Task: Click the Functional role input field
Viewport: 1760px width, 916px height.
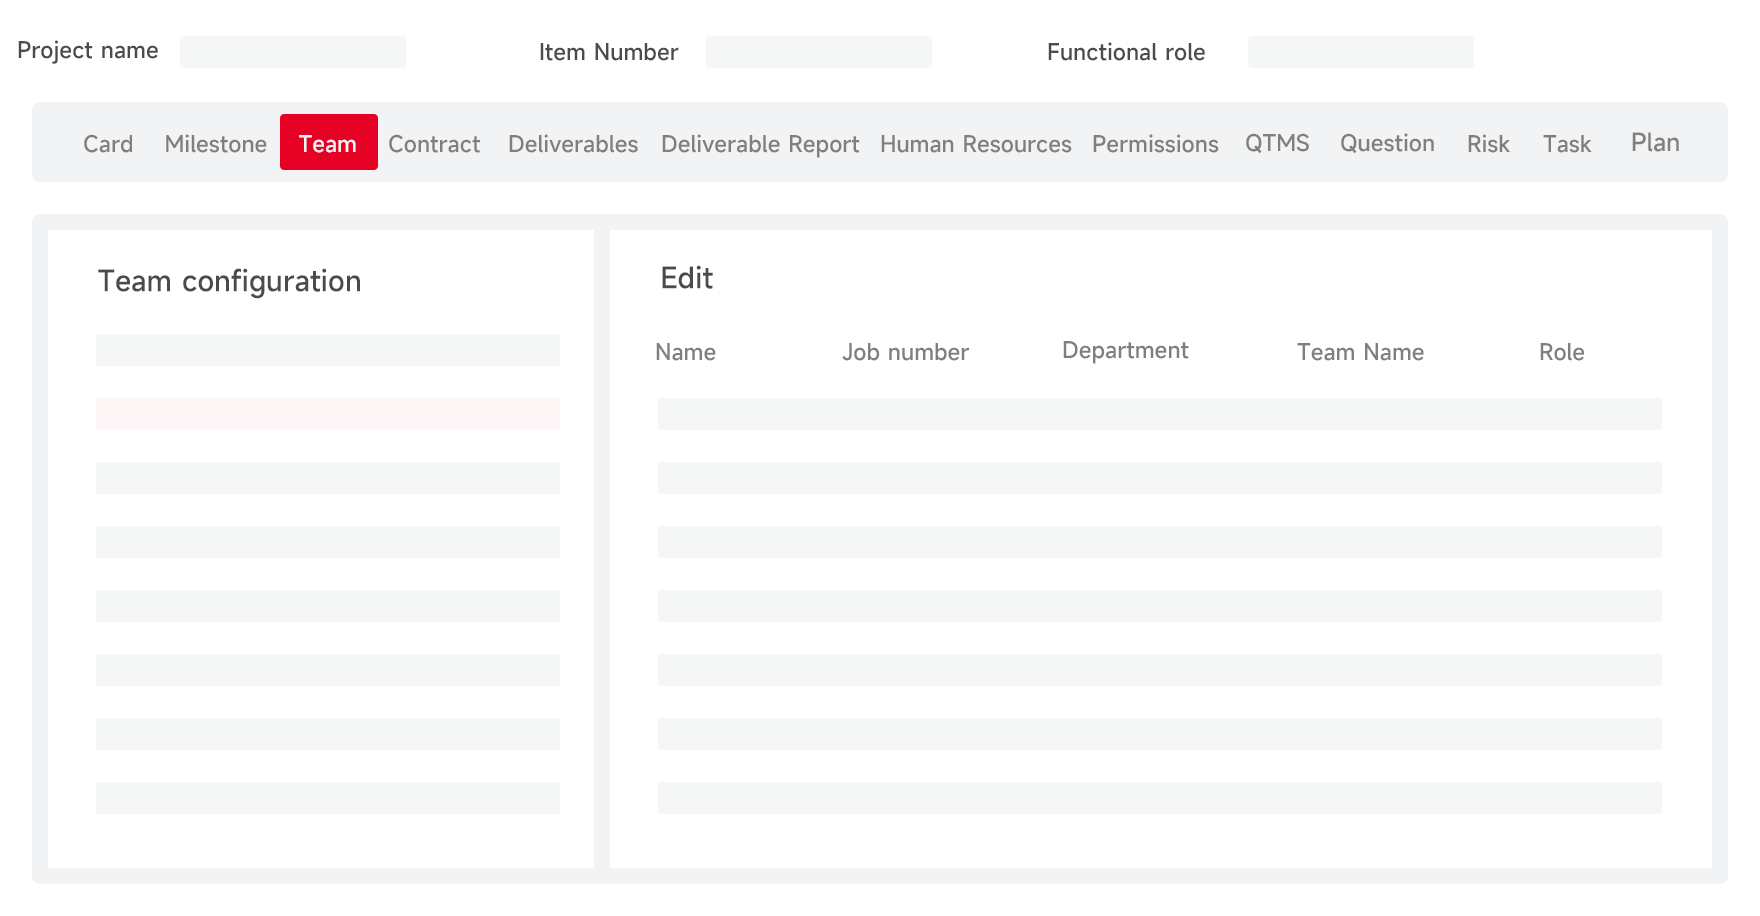Action: (x=1361, y=52)
